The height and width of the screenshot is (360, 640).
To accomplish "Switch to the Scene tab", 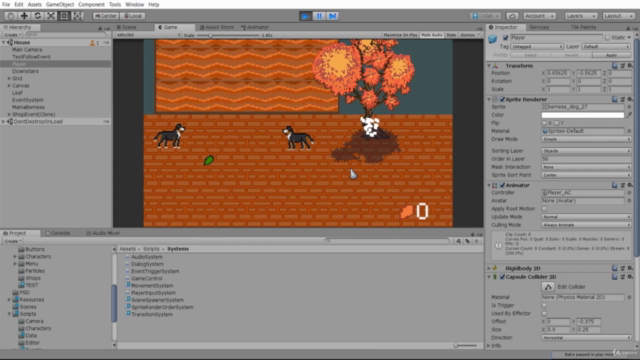I will pyautogui.click(x=127, y=27).
